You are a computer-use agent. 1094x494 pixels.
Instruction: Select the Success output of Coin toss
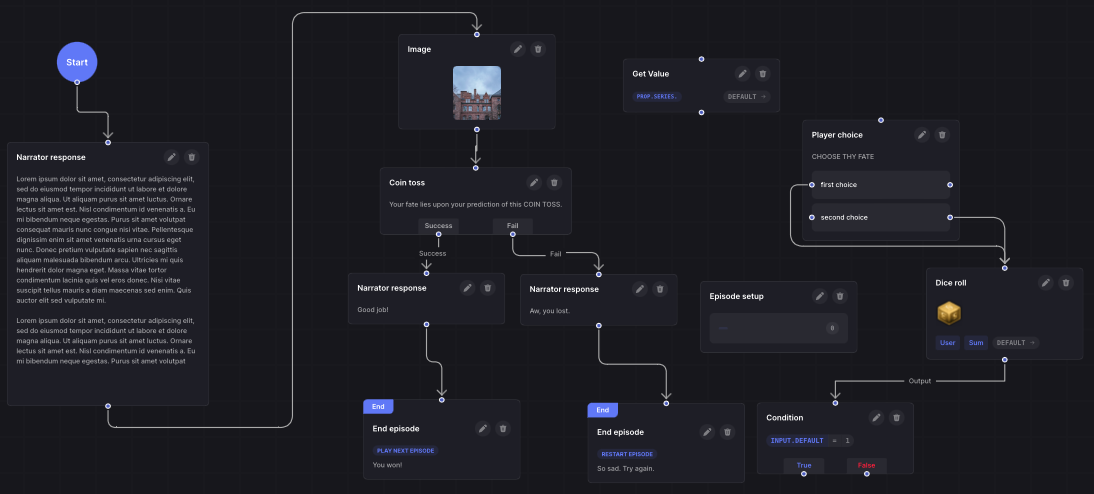pos(438,226)
